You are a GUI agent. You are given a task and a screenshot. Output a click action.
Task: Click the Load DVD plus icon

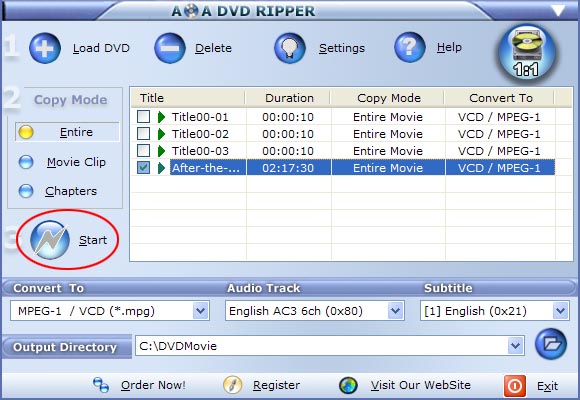[x=45, y=48]
